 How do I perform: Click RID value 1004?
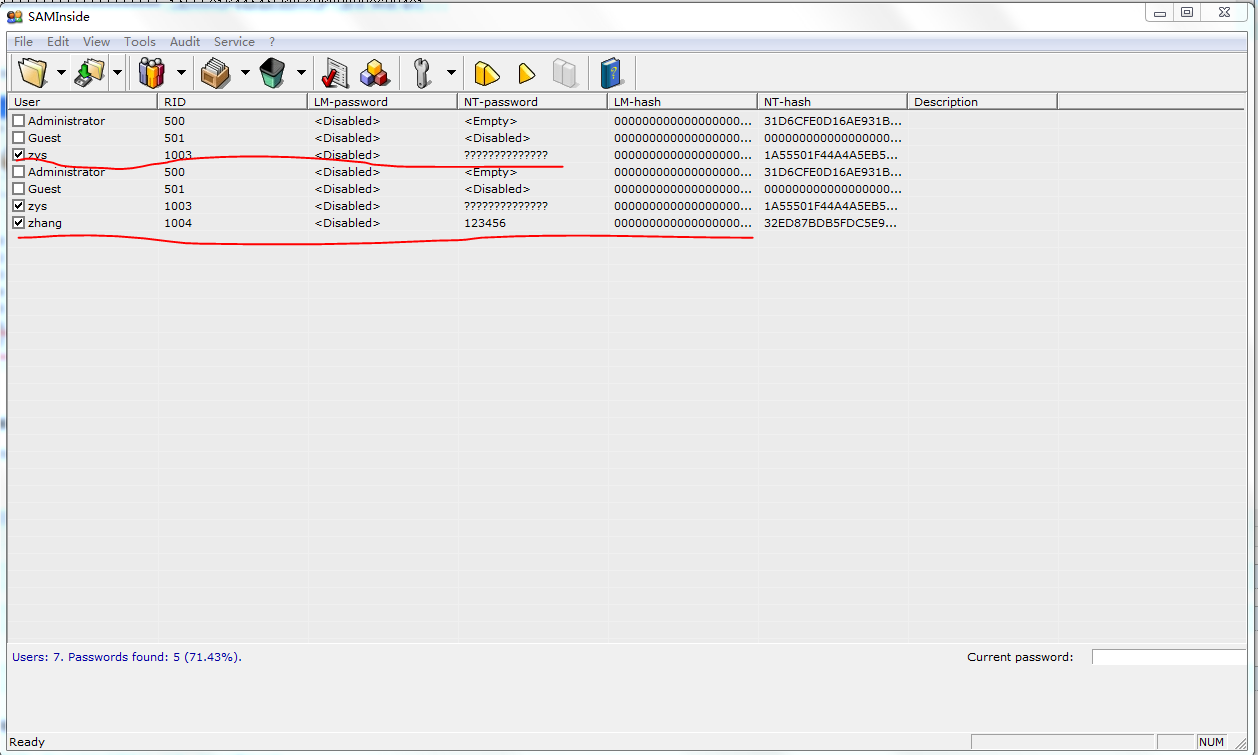tap(178, 223)
